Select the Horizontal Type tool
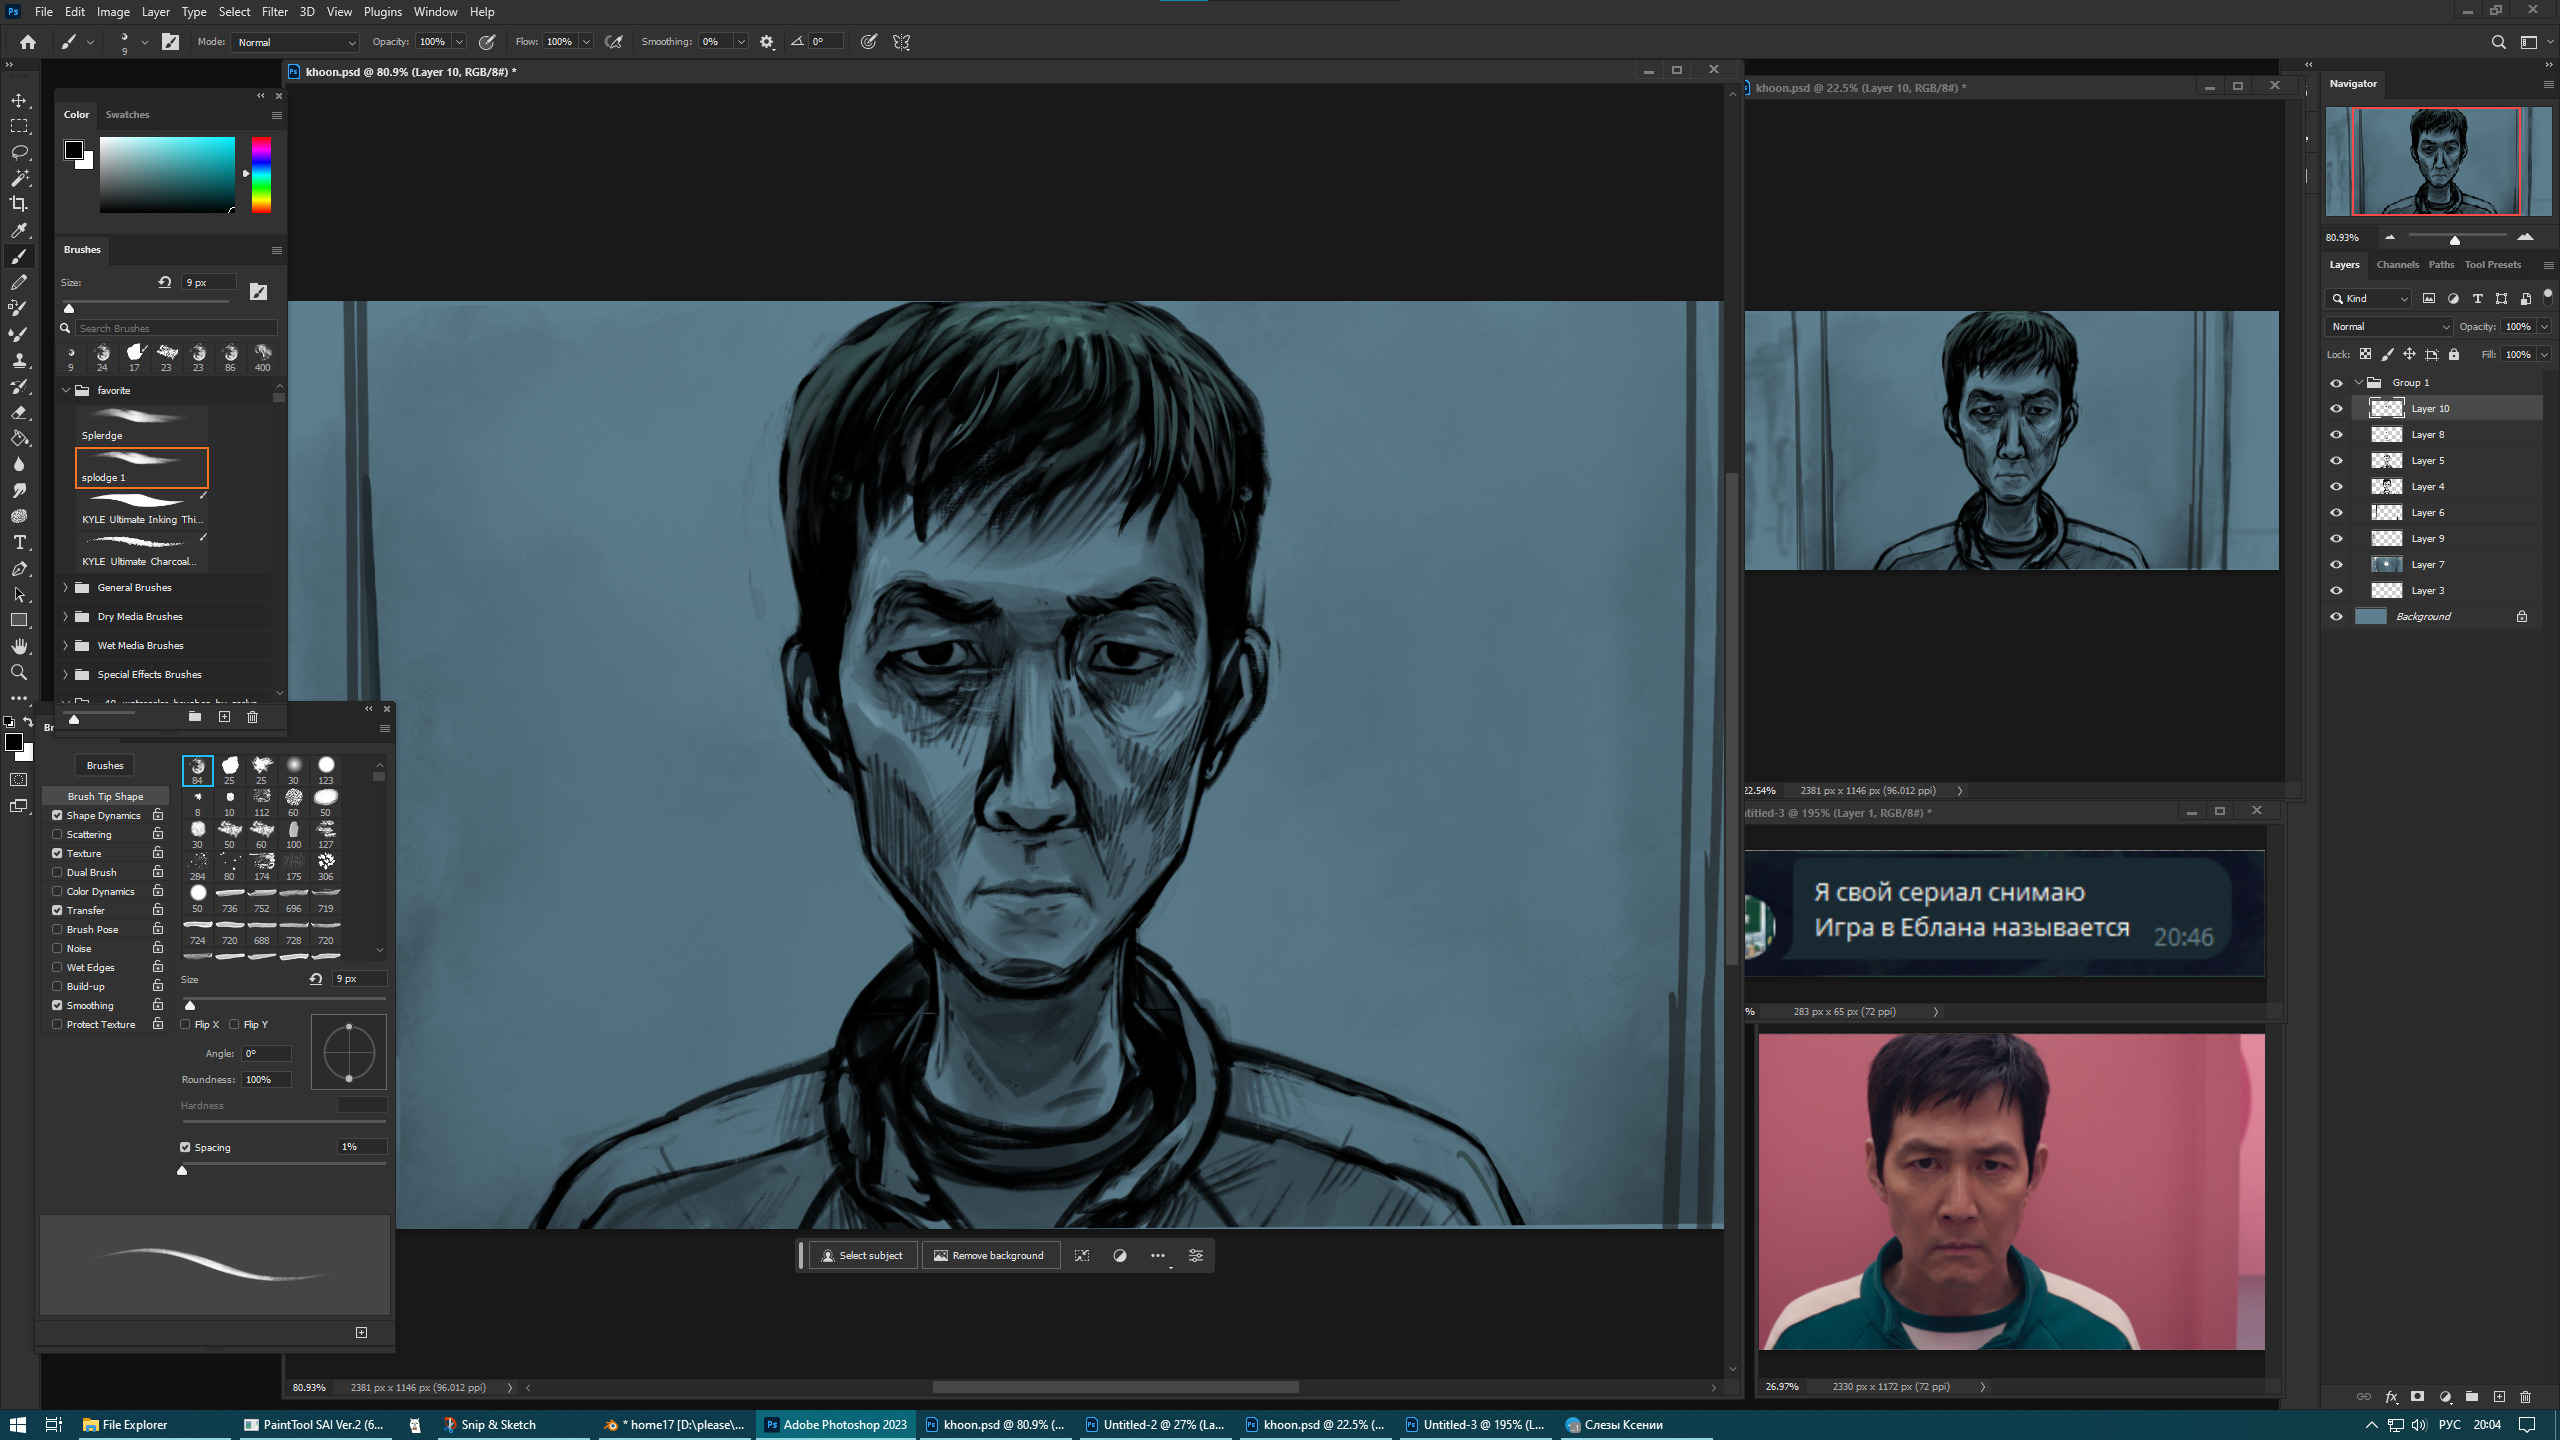This screenshot has height=1440, width=2560. (x=19, y=542)
